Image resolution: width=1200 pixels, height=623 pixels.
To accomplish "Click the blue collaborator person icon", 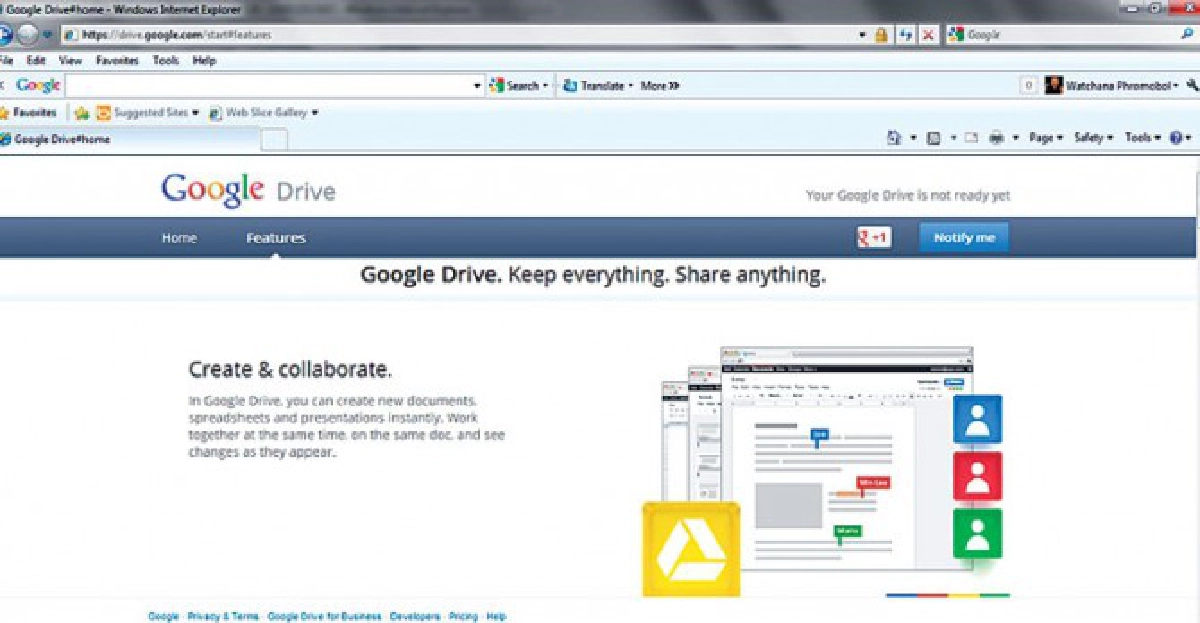I will click(x=977, y=418).
